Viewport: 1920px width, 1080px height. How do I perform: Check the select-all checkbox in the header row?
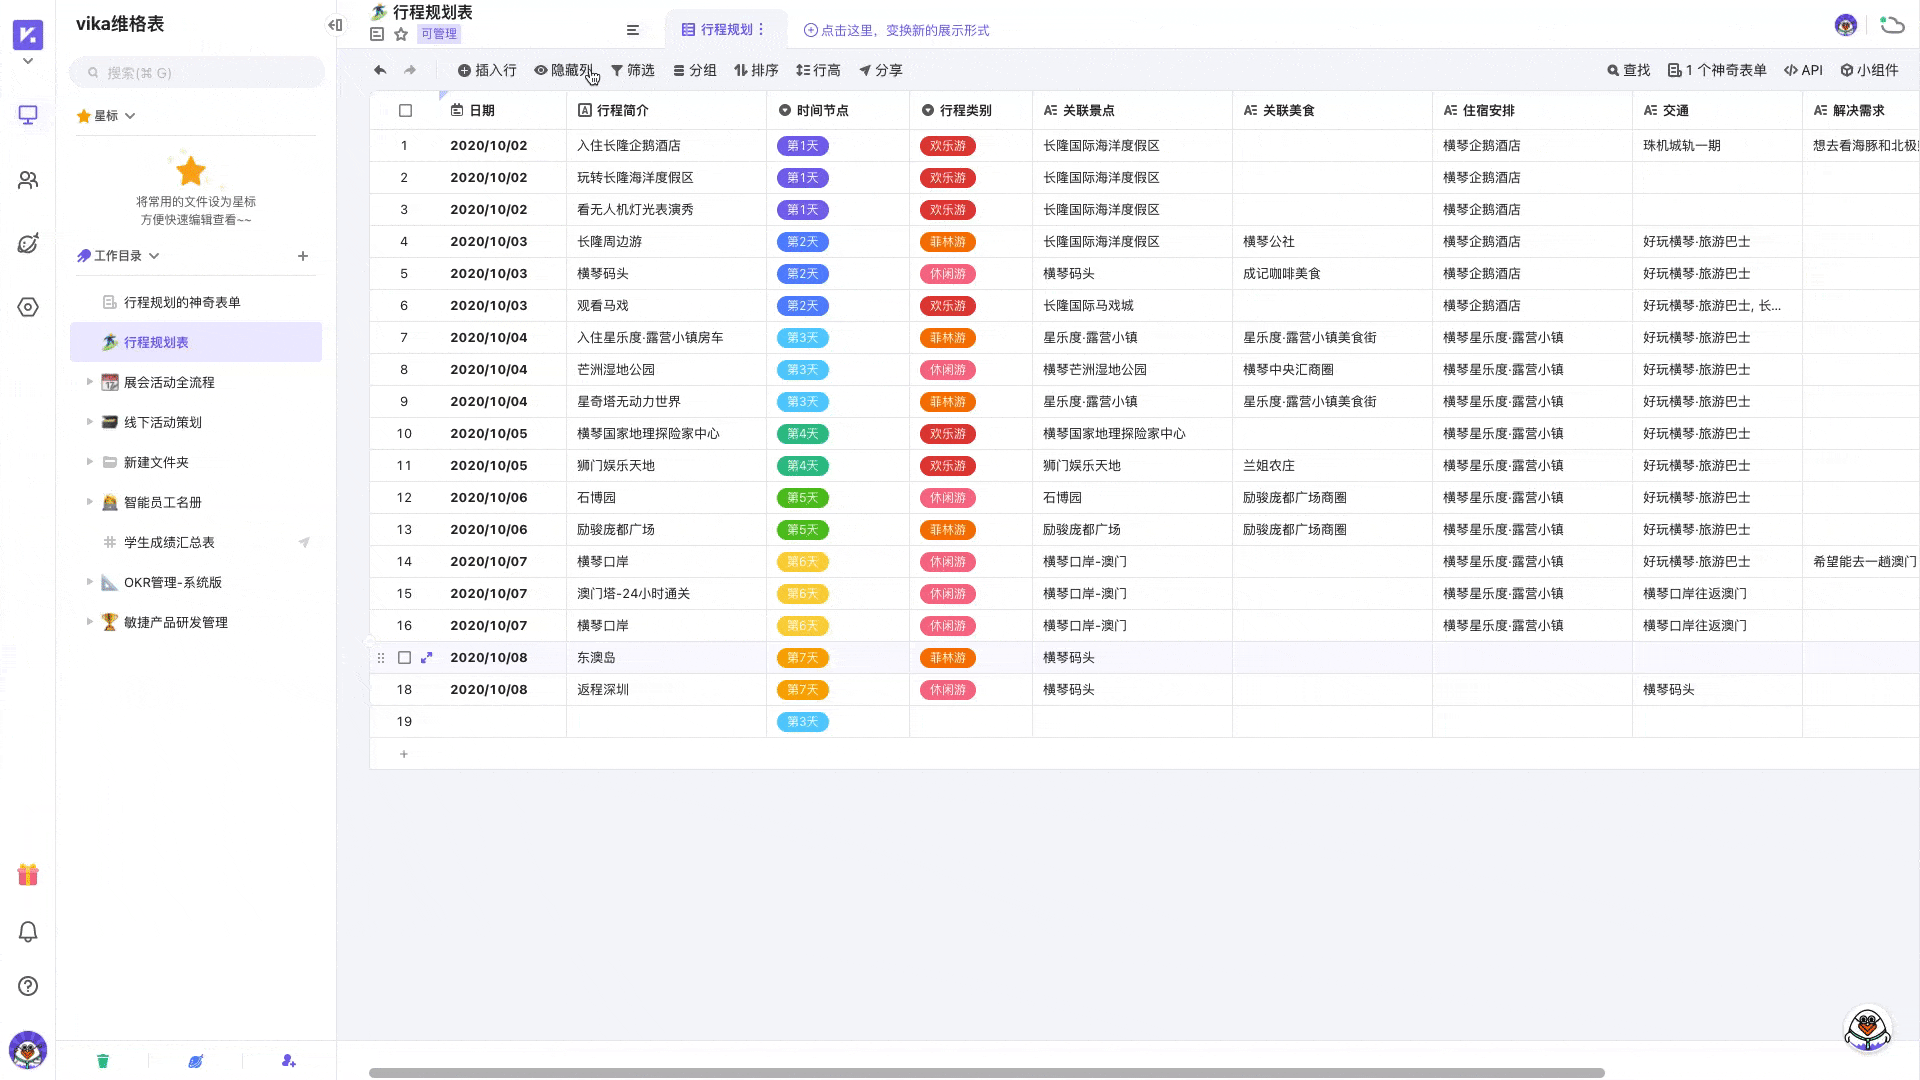tap(405, 111)
